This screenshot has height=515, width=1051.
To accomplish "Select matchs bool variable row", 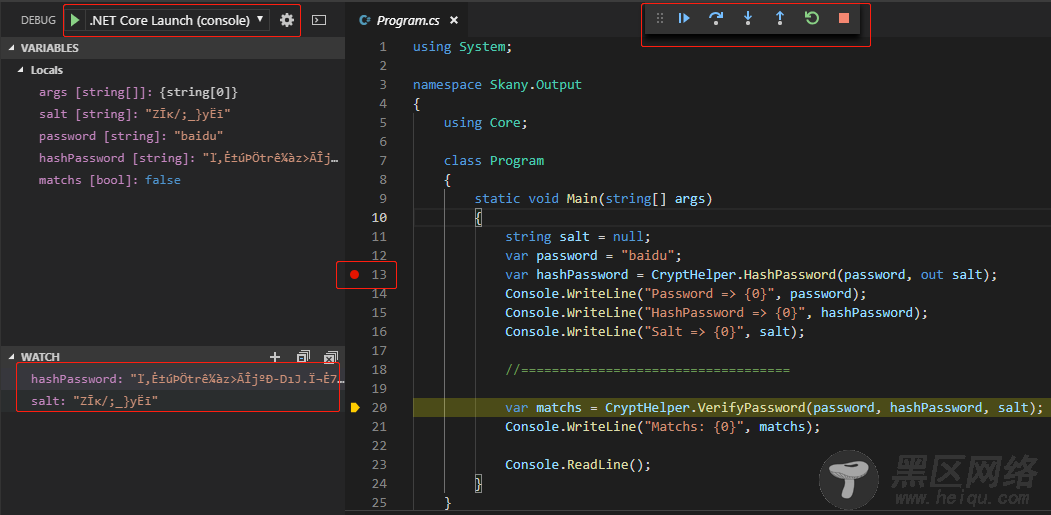I will point(172,180).
